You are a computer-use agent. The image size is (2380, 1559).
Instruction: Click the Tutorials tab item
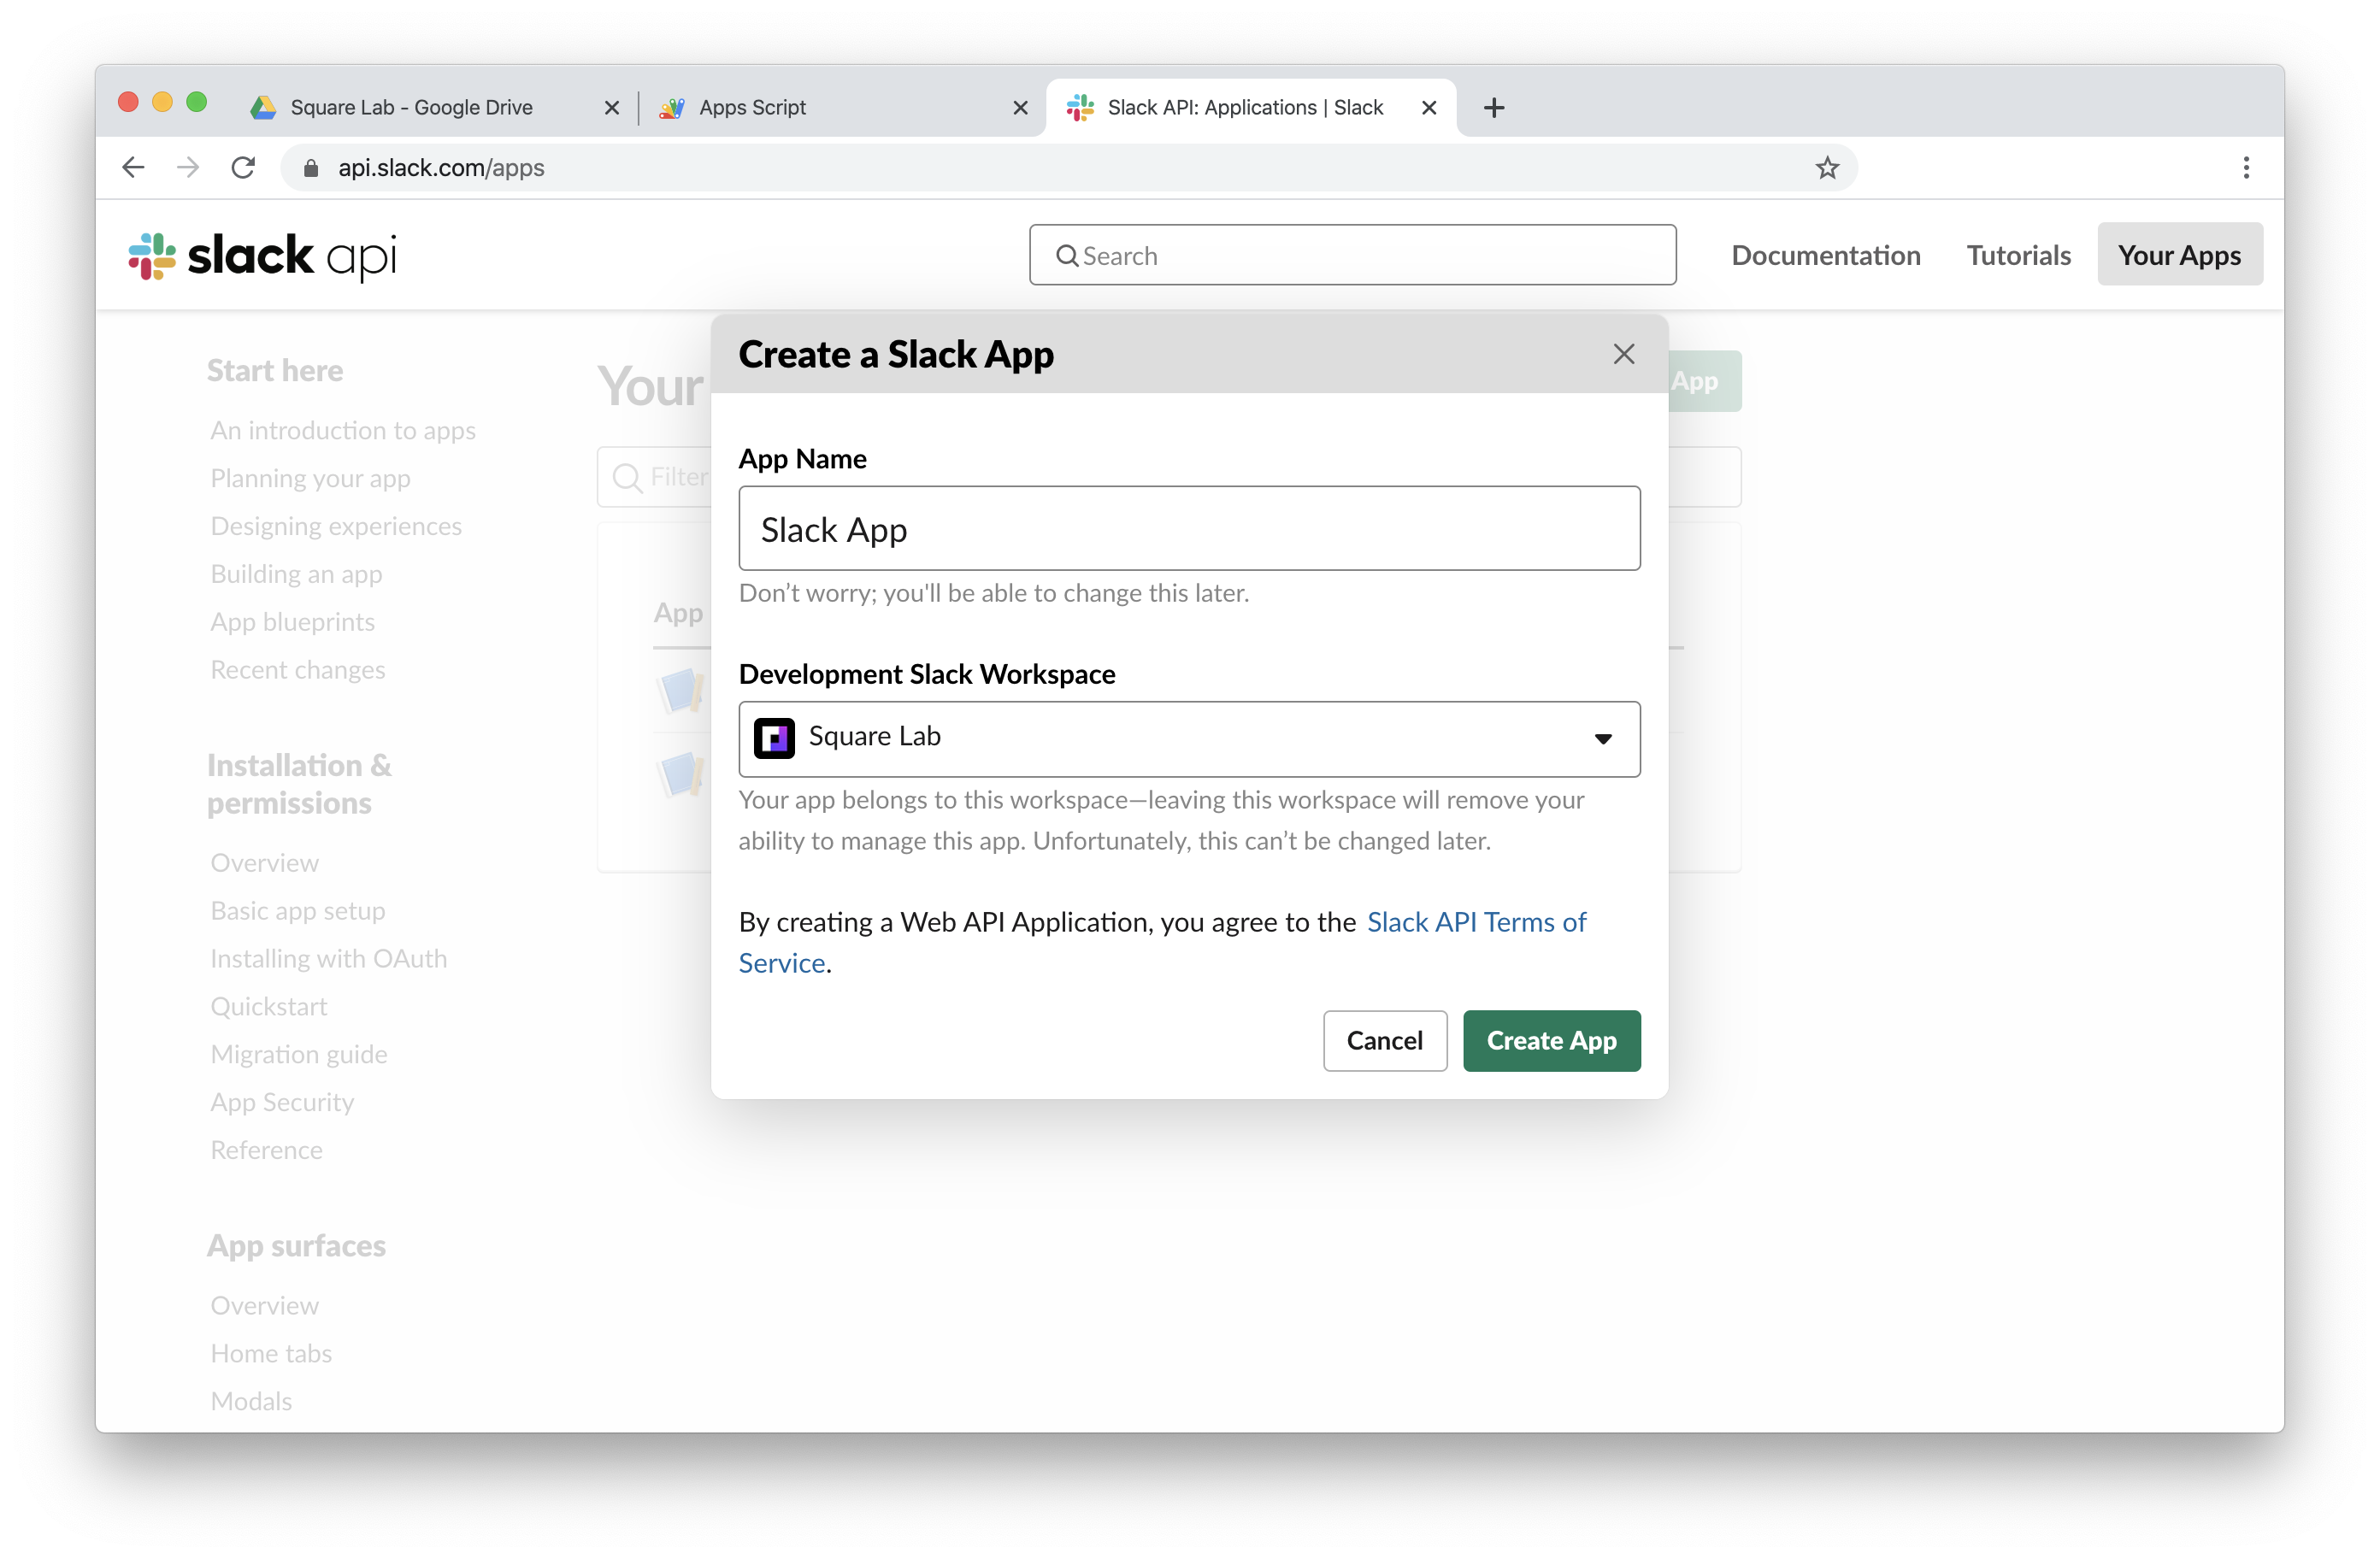click(2020, 254)
